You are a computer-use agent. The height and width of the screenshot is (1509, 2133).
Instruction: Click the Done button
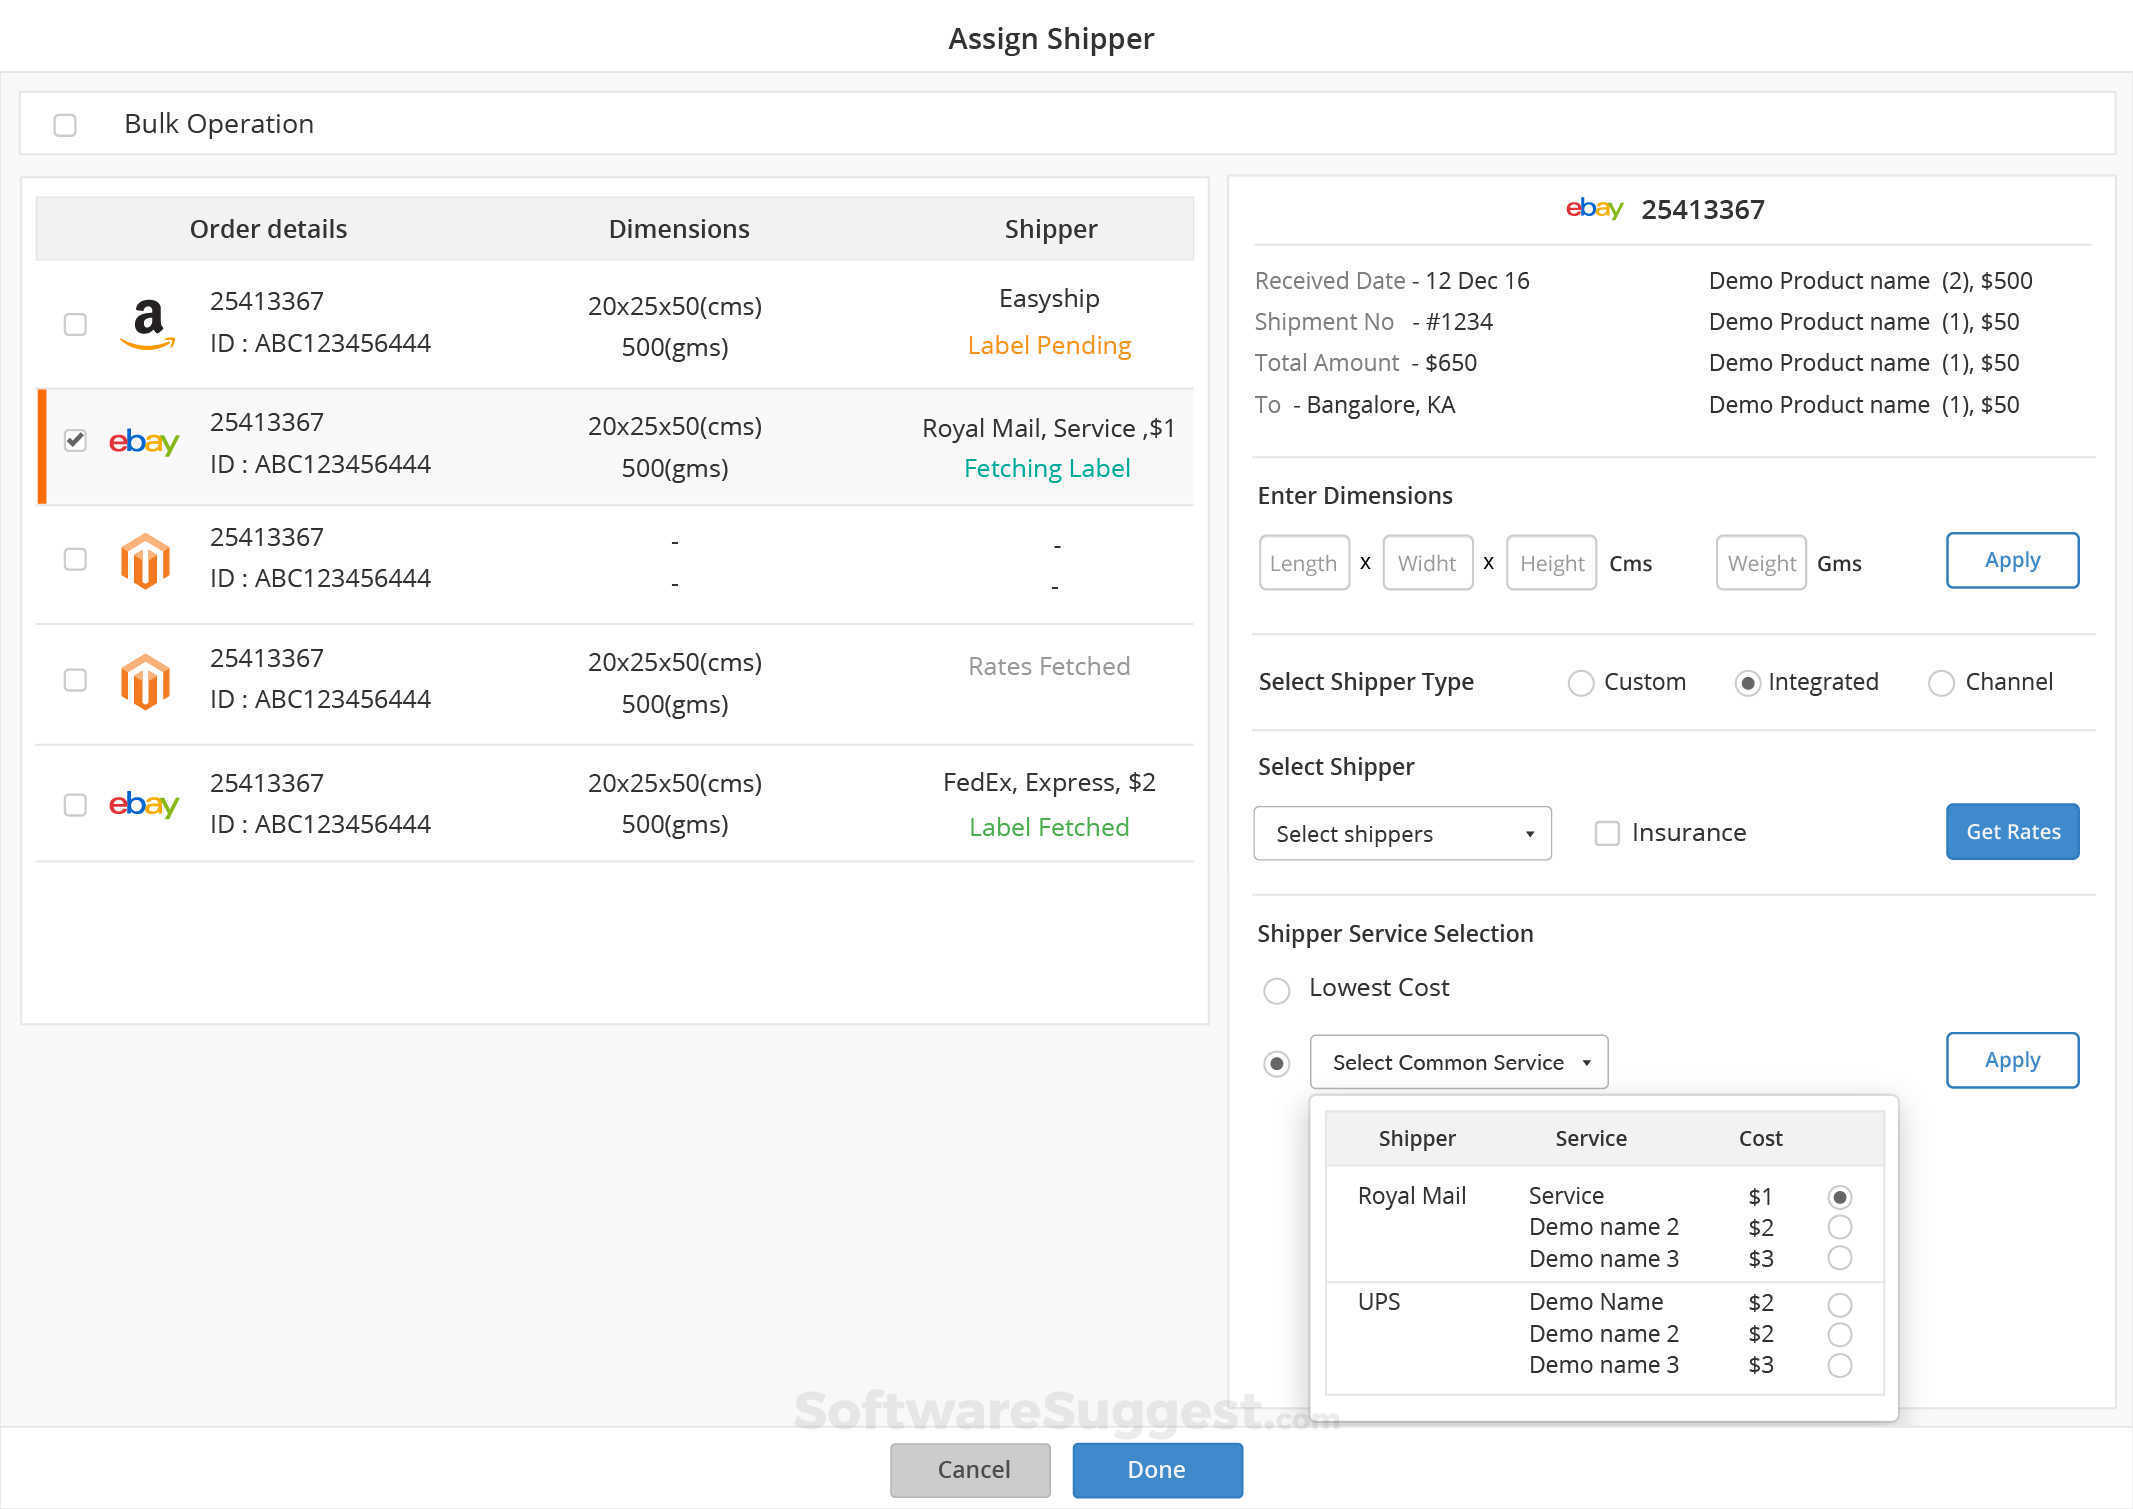(1156, 1470)
